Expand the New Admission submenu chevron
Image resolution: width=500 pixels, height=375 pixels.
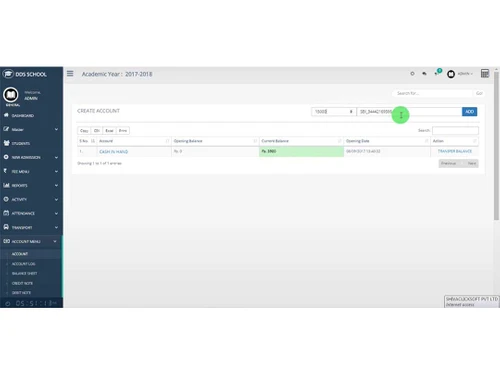(x=56, y=157)
